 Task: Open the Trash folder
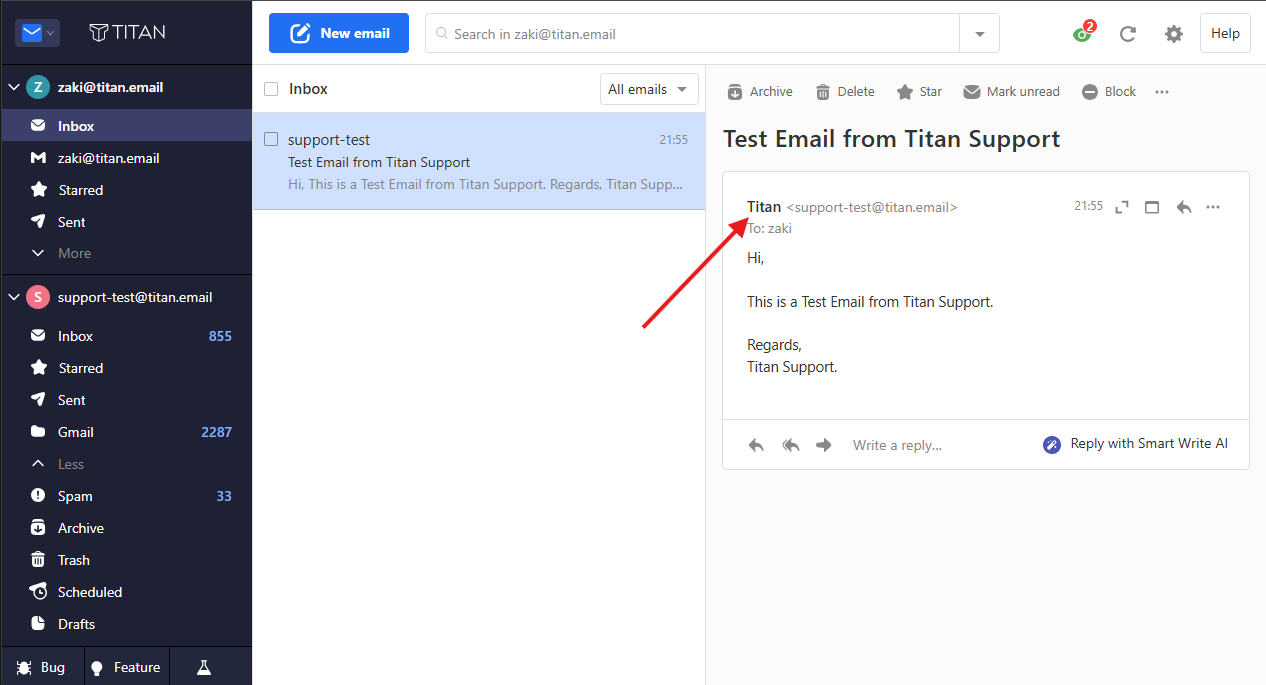126,560
